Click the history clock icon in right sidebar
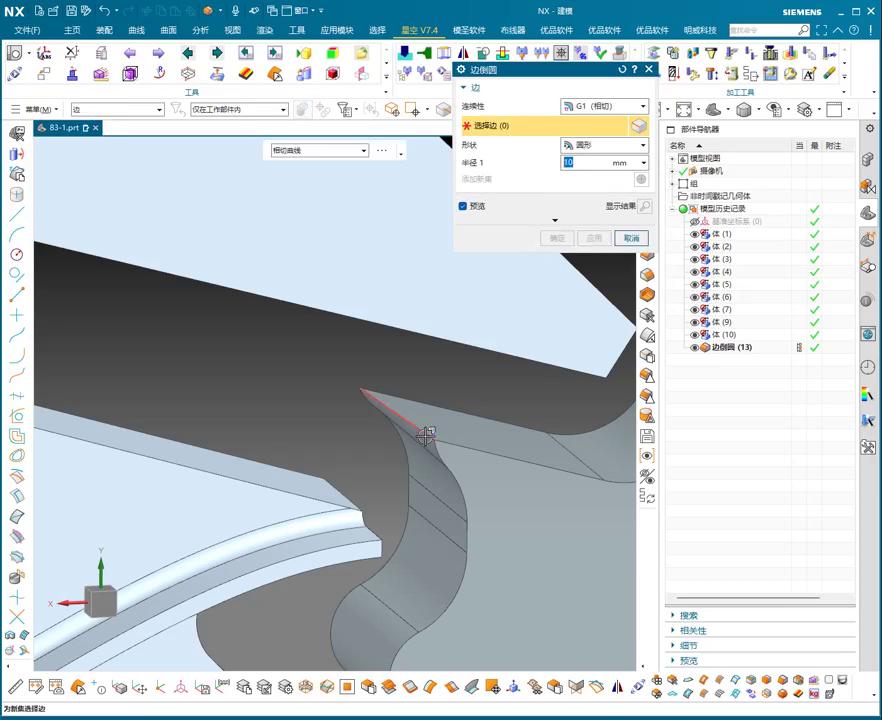This screenshot has width=882, height=720. tap(867, 367)
